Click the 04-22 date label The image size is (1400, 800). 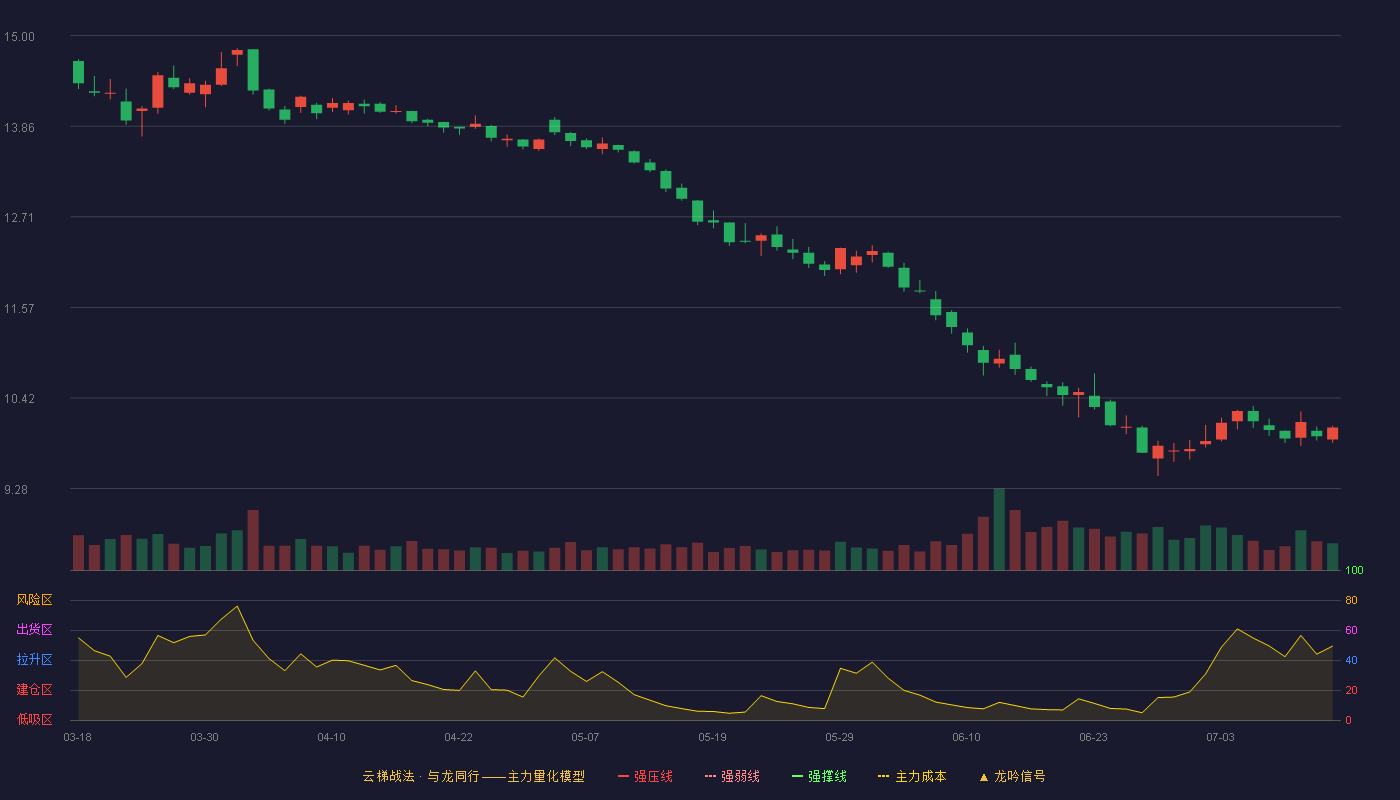(x=458, y=737)
